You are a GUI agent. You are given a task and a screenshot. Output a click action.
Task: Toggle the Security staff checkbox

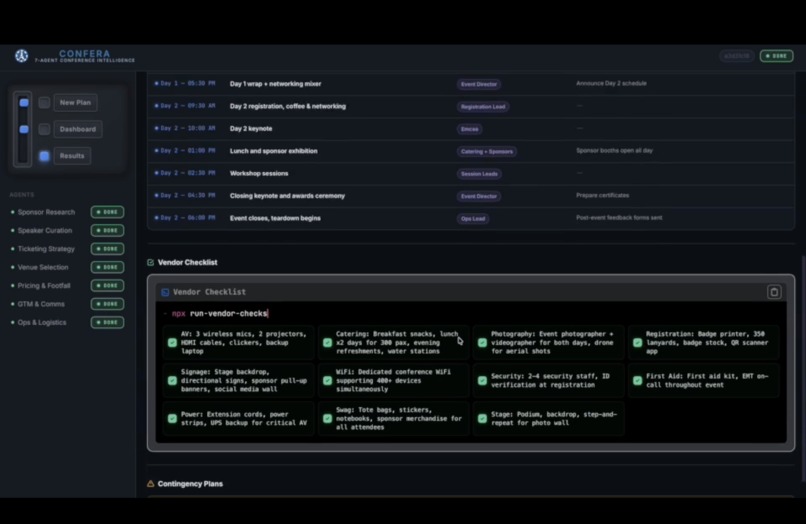pos(482,381)
